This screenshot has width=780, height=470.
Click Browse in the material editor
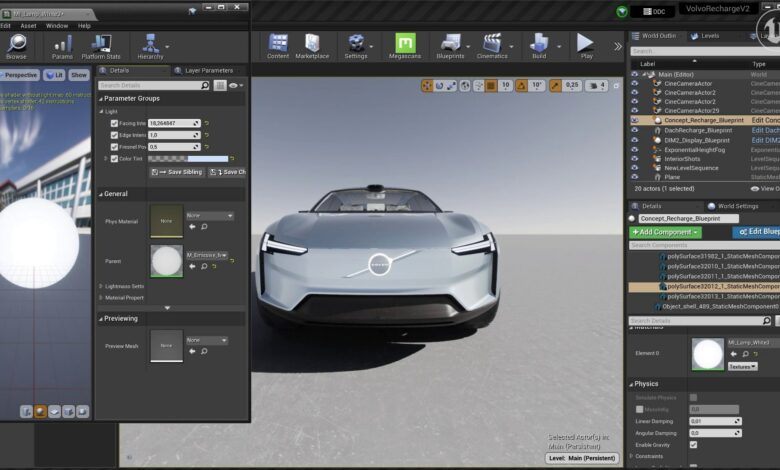[16, 47]
